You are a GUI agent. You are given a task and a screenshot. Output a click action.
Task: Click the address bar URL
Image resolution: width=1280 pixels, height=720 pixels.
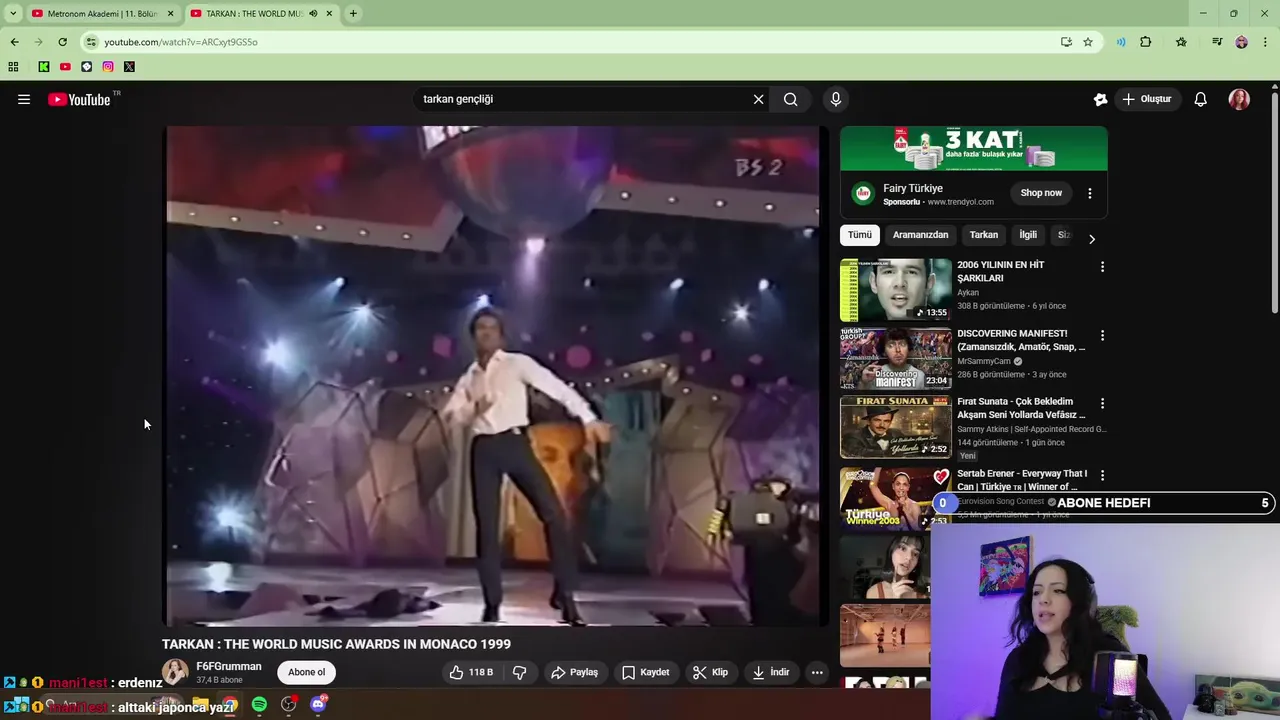tap(181, 42)
